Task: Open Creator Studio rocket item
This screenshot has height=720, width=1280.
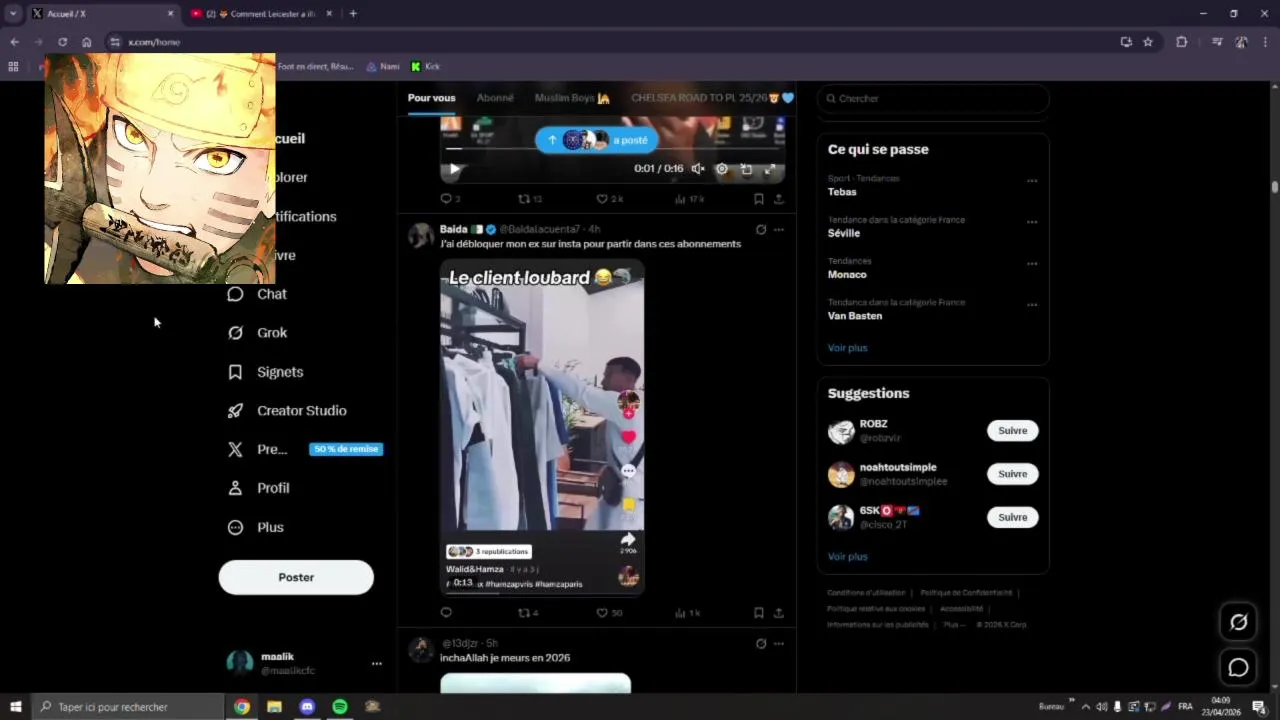Action: click(287, 411)
